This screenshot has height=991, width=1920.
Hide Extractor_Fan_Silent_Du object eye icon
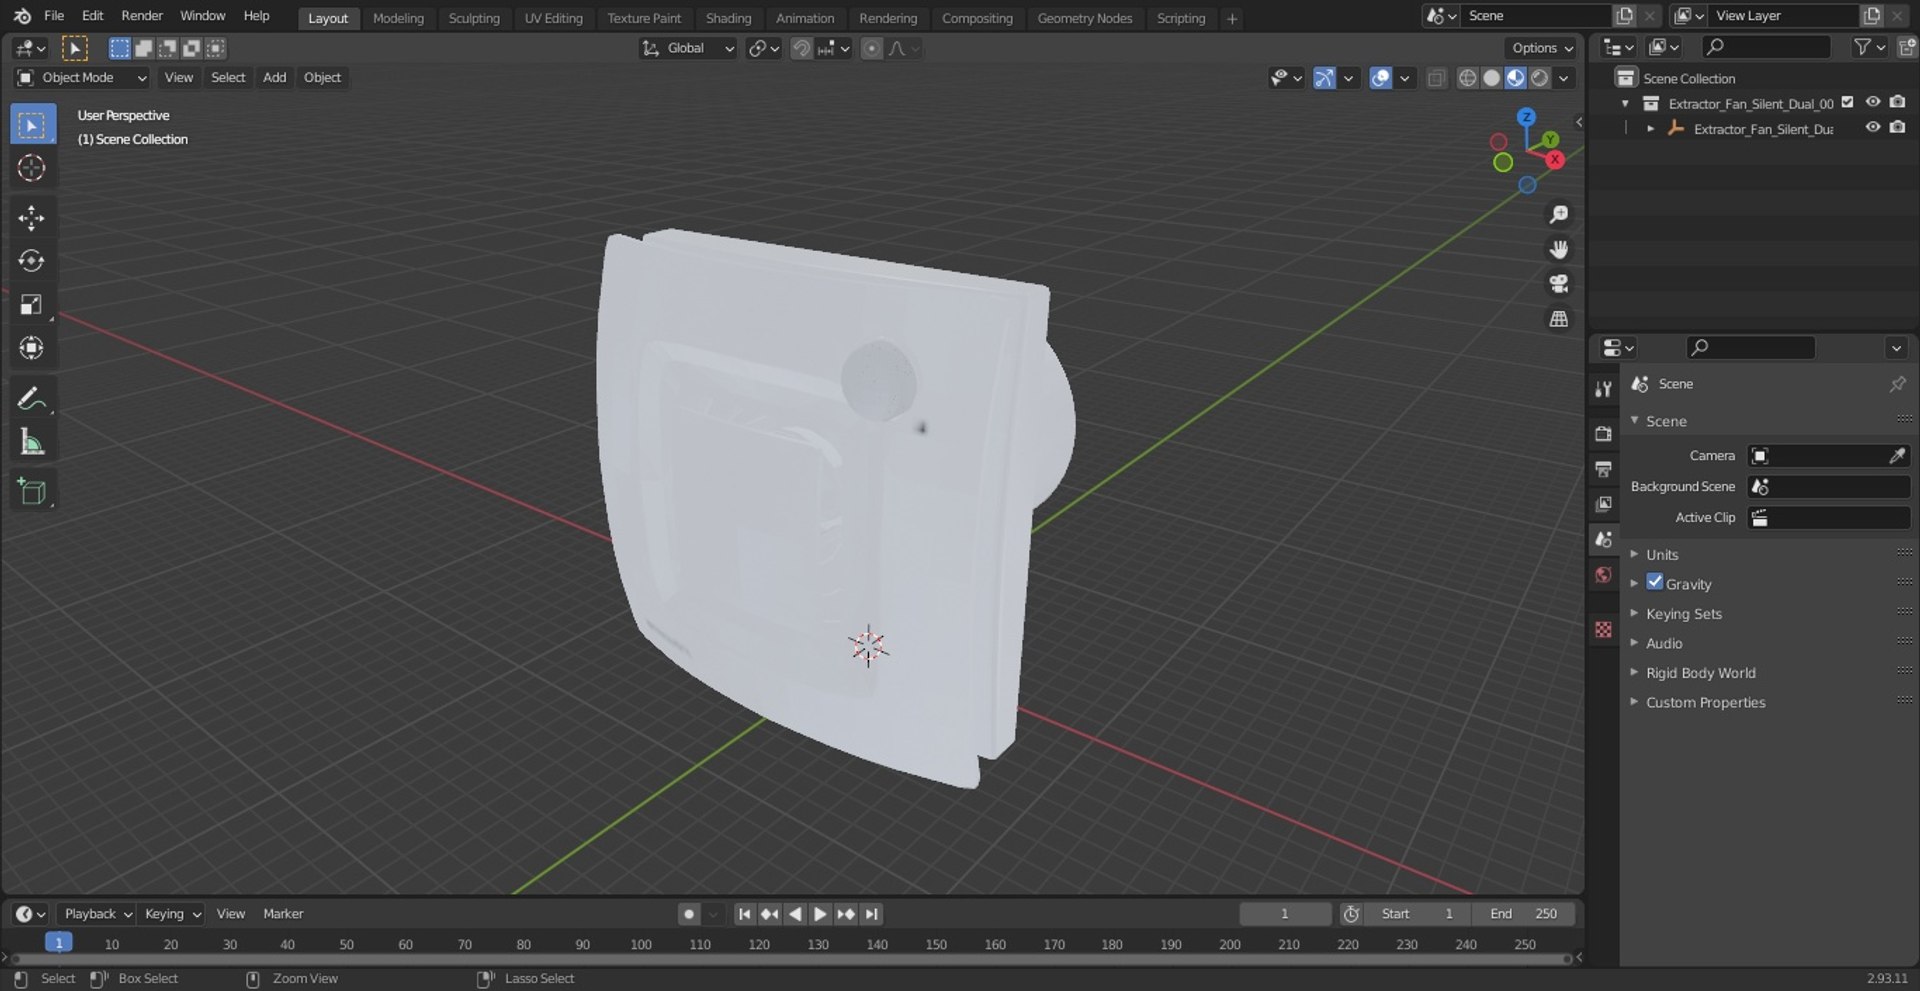(x=1872, y=128)
